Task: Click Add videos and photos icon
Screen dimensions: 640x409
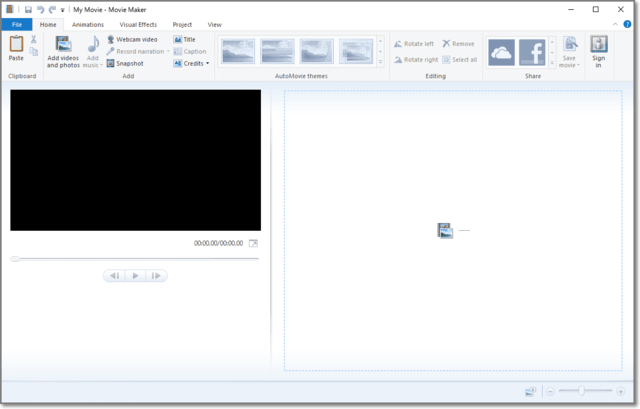Action: (62, 45)
